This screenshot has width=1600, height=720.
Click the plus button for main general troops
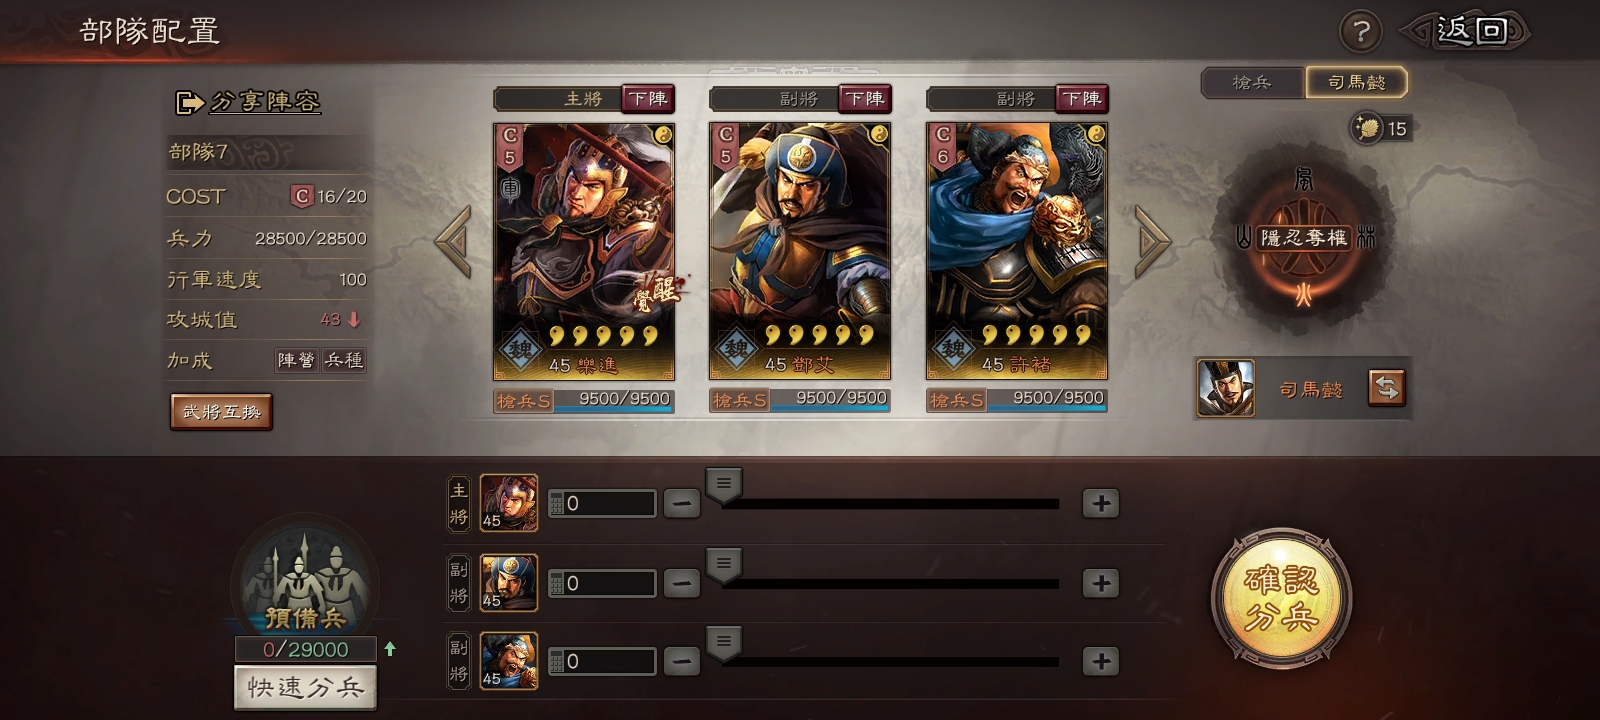point(1101,503)
